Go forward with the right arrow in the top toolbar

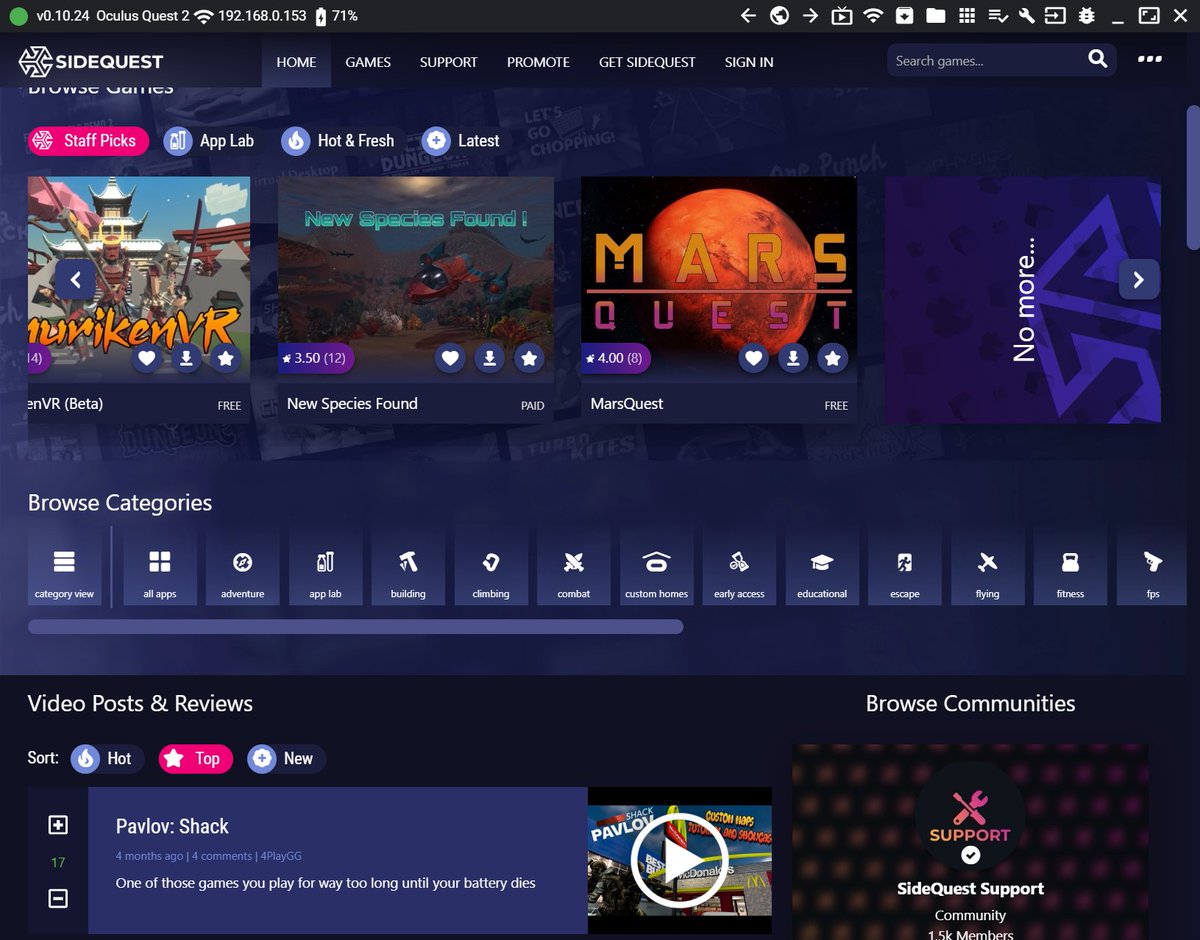(x=810, y=16)
